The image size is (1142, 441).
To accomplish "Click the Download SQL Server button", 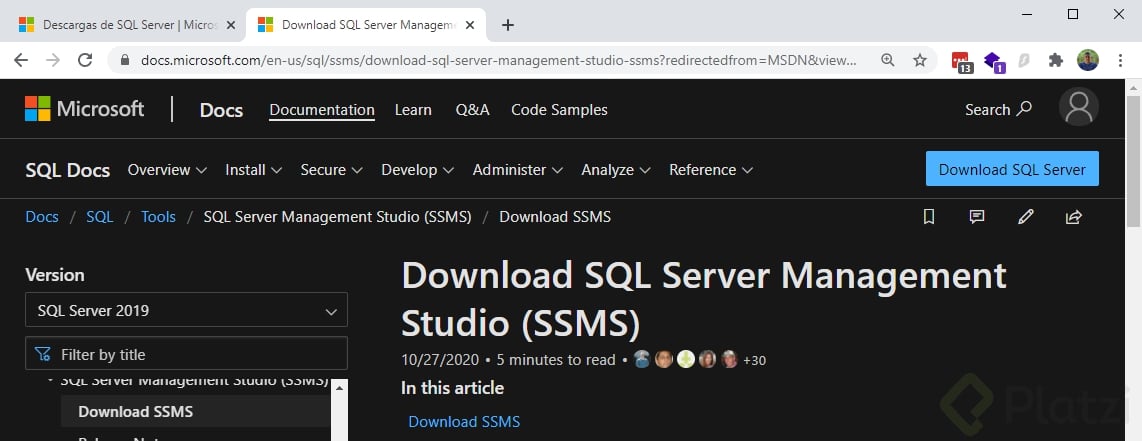I will click(x=1012, y=169).
